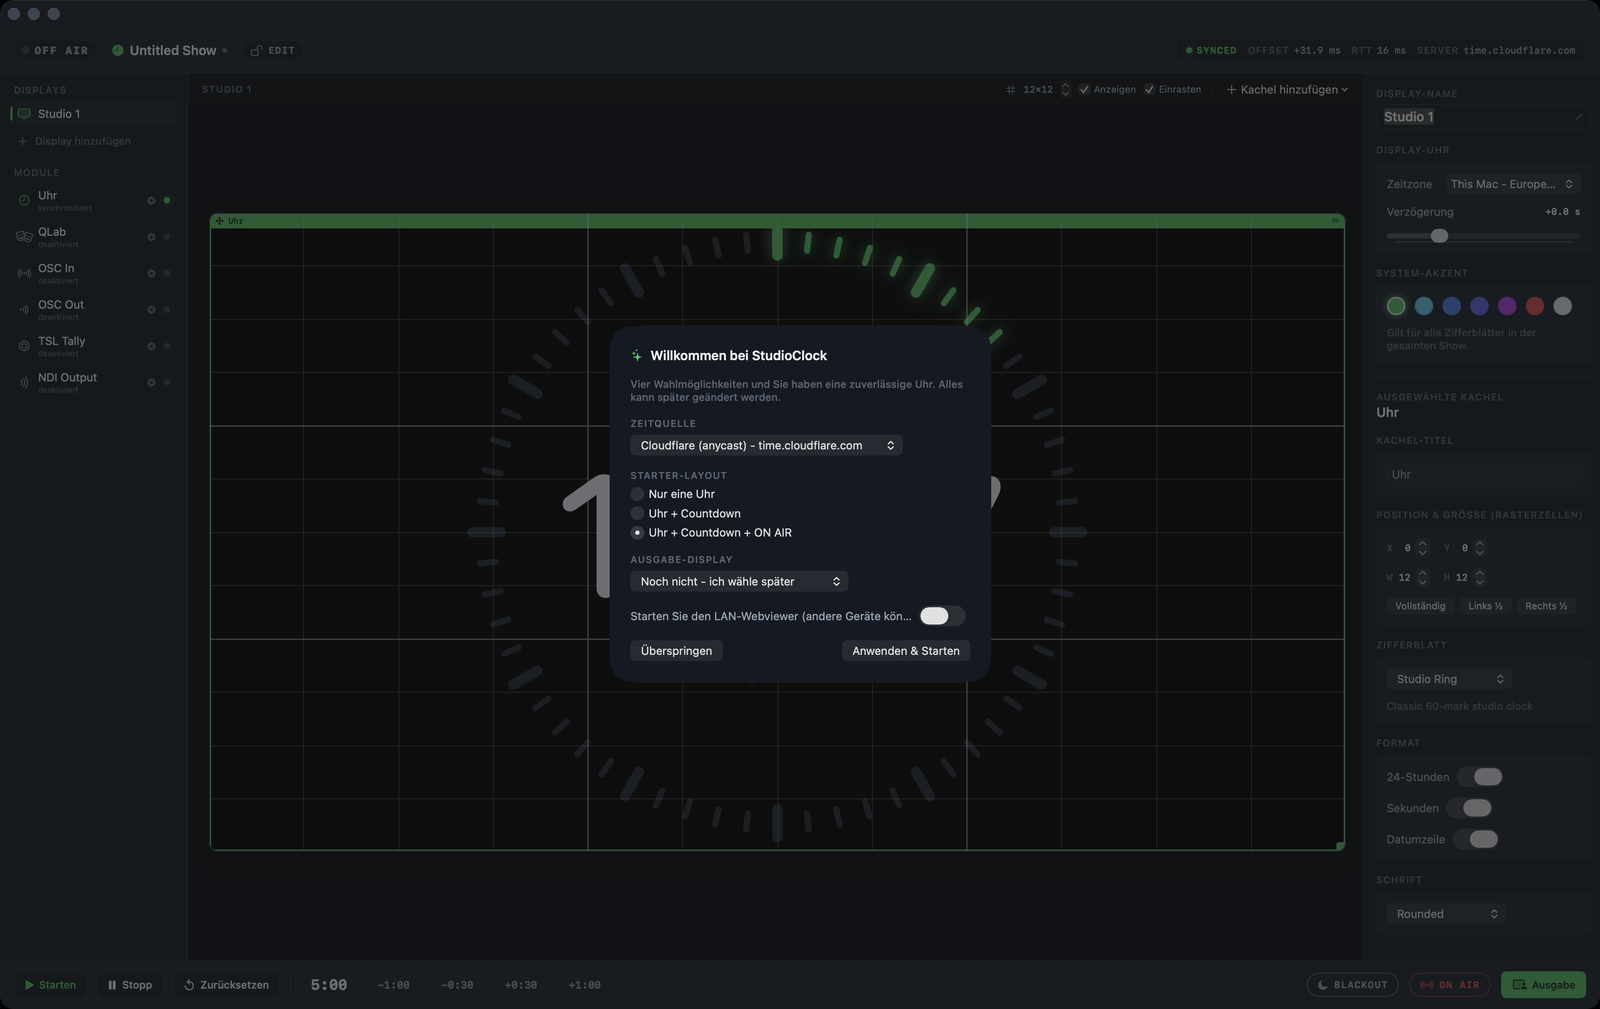Open the Zeitquelle Cloudflare dropdown
Screen dimensions: 1600x1009
point(766,446)
